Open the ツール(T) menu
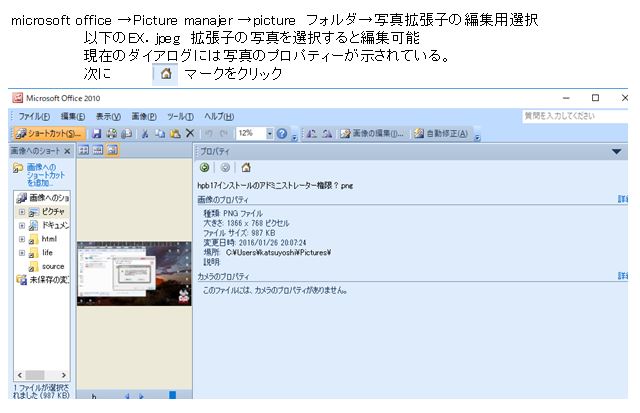 [x=180, y=116]
